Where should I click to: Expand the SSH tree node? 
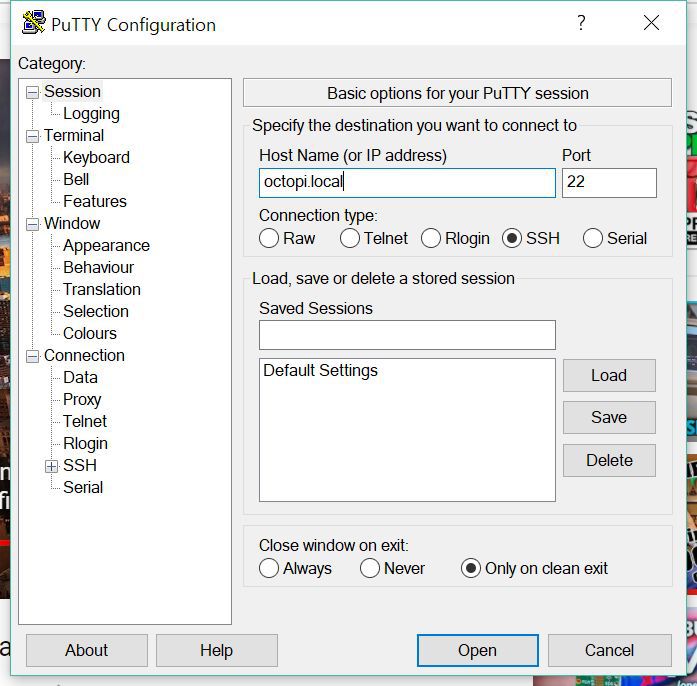coord(52,466)
